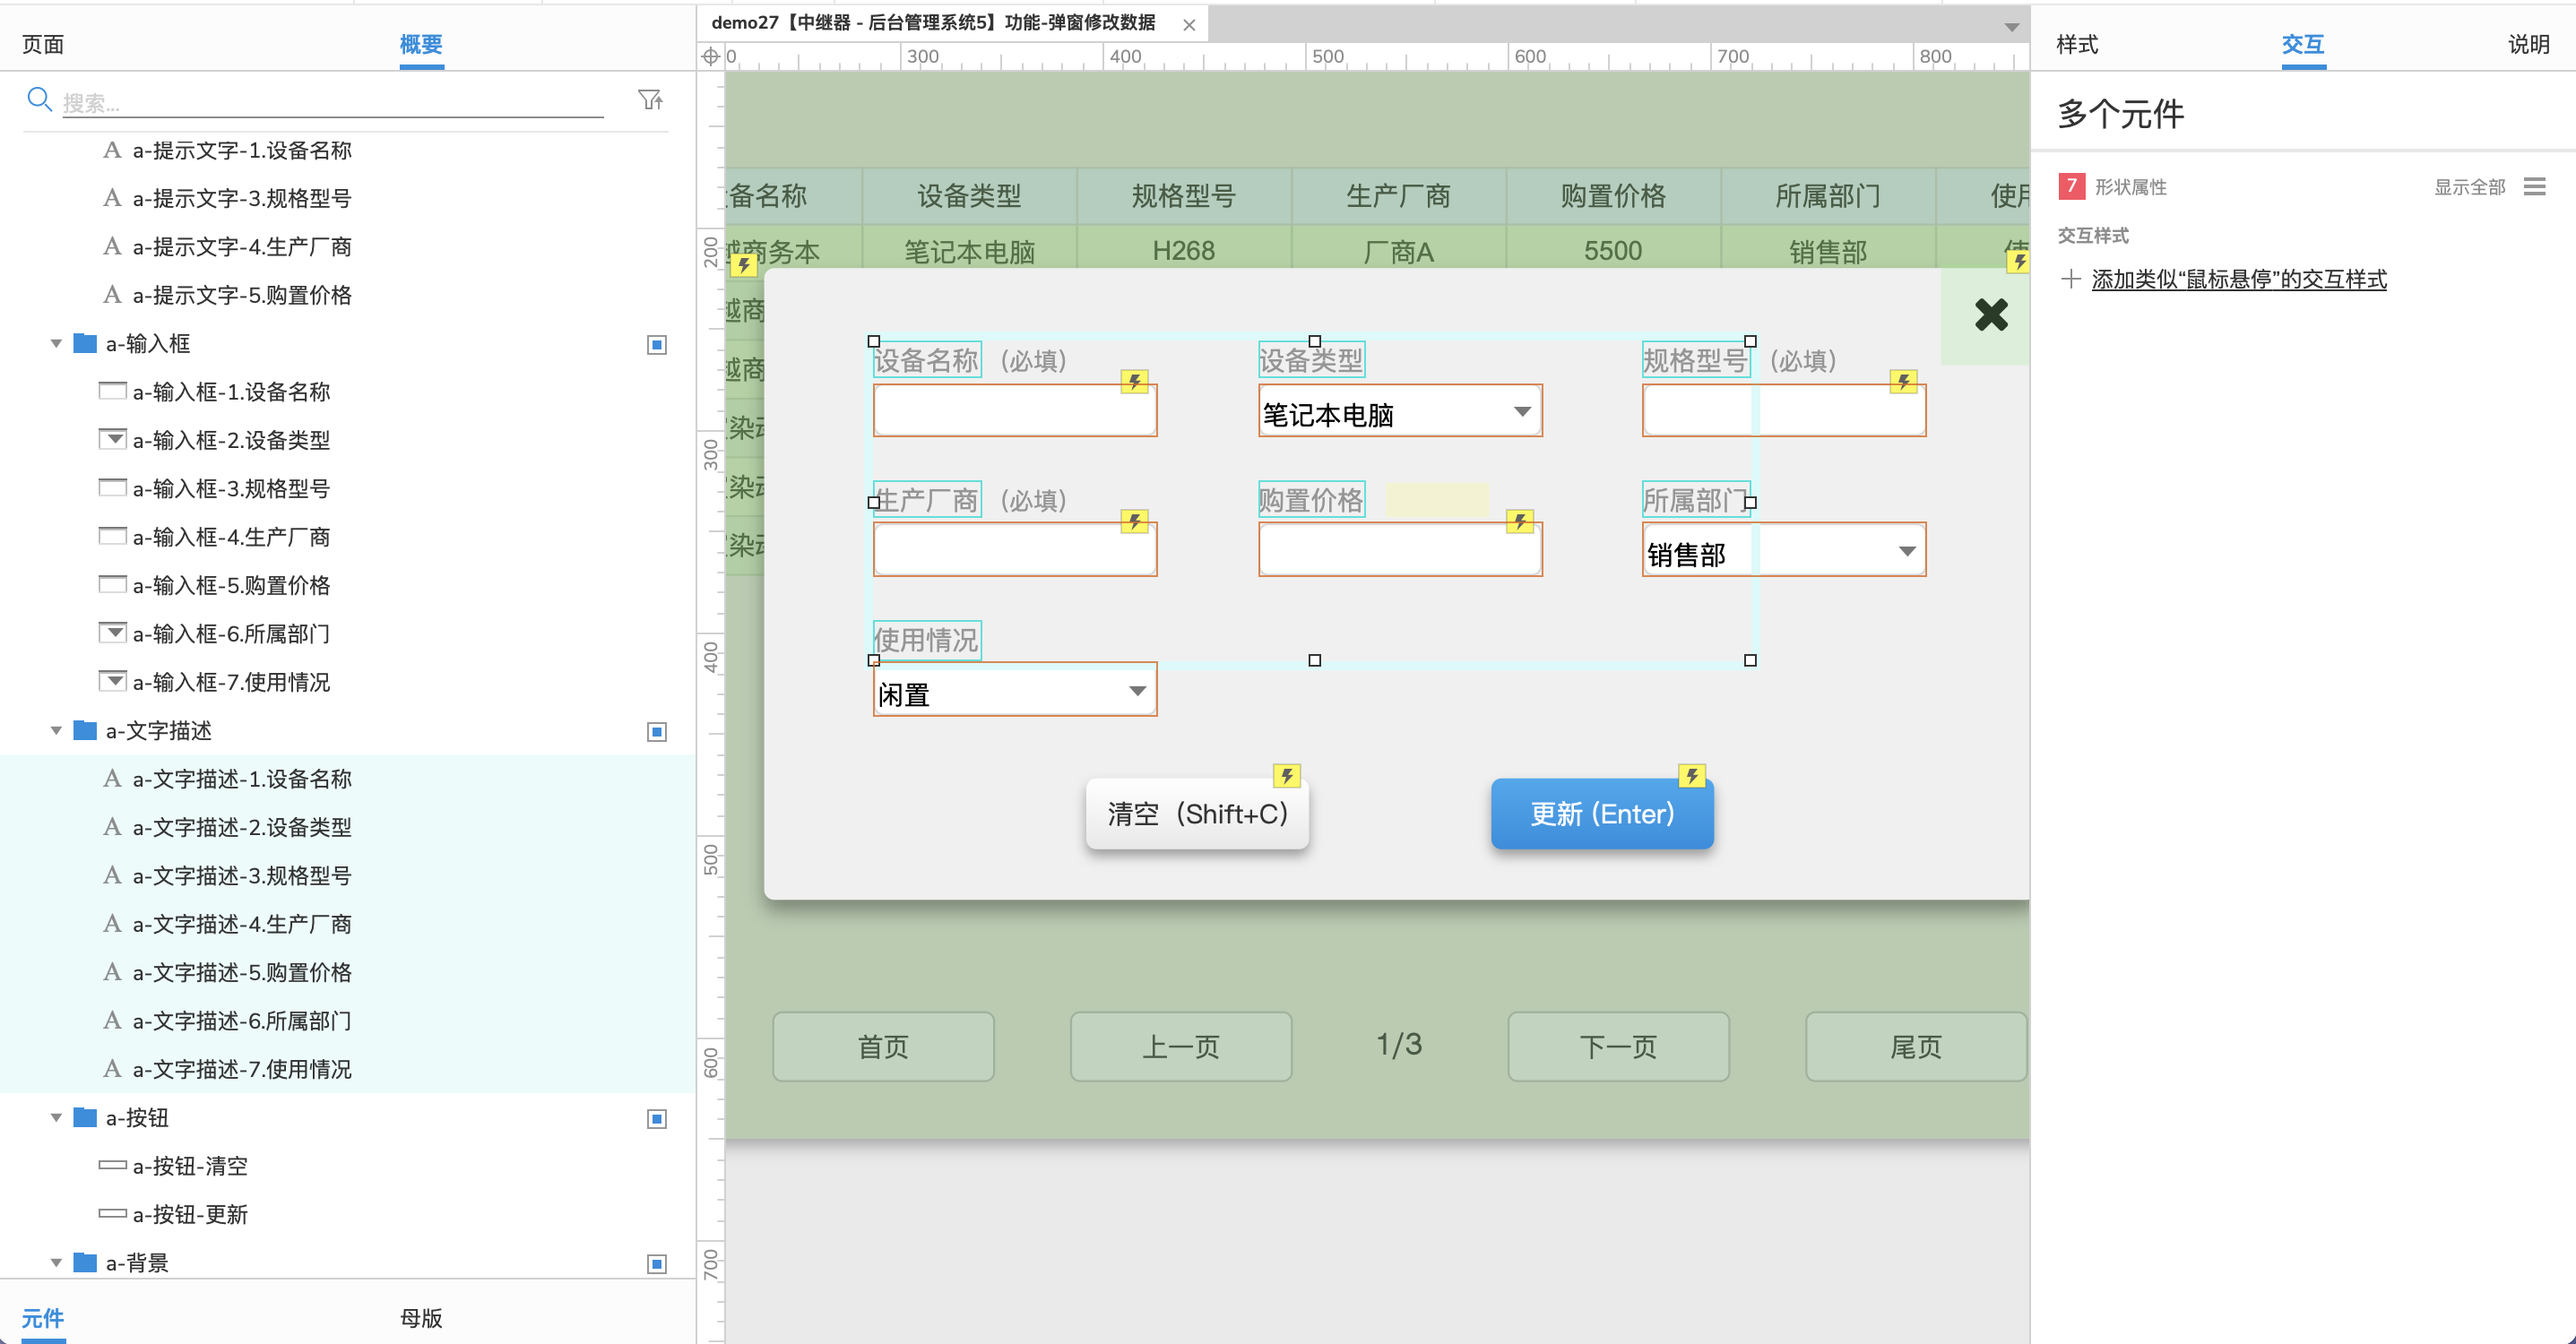Select a-输入框-5.购置价格 in outline

(231, 585)
